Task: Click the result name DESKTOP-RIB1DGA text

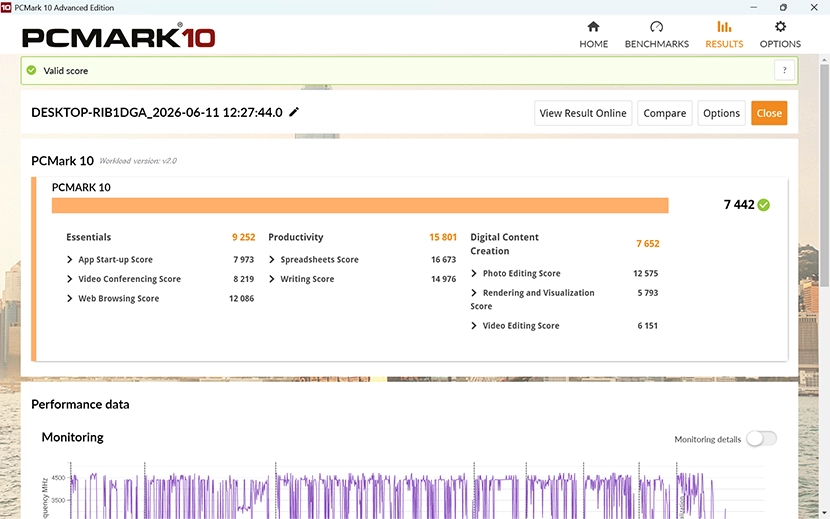Action: point(157,112)
